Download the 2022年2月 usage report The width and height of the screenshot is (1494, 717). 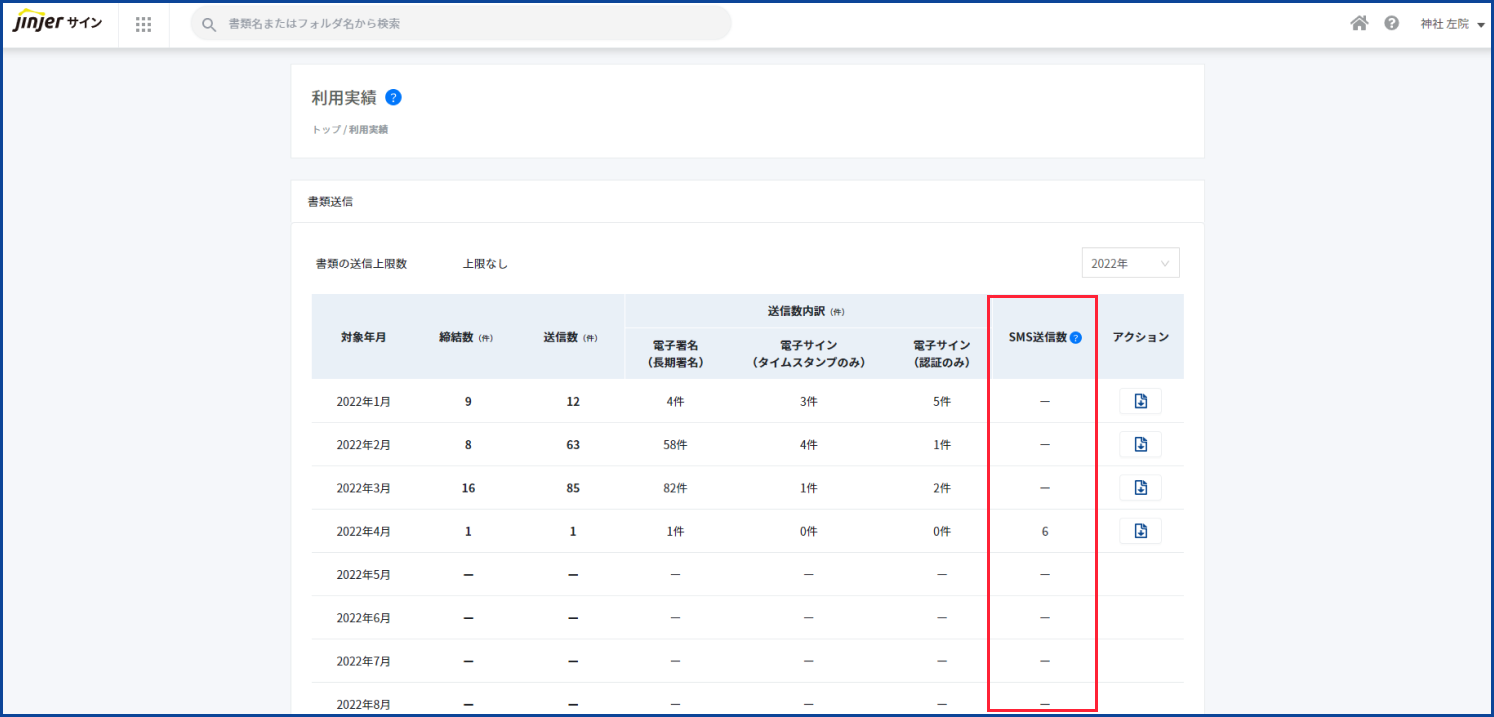pos(1140,444)
